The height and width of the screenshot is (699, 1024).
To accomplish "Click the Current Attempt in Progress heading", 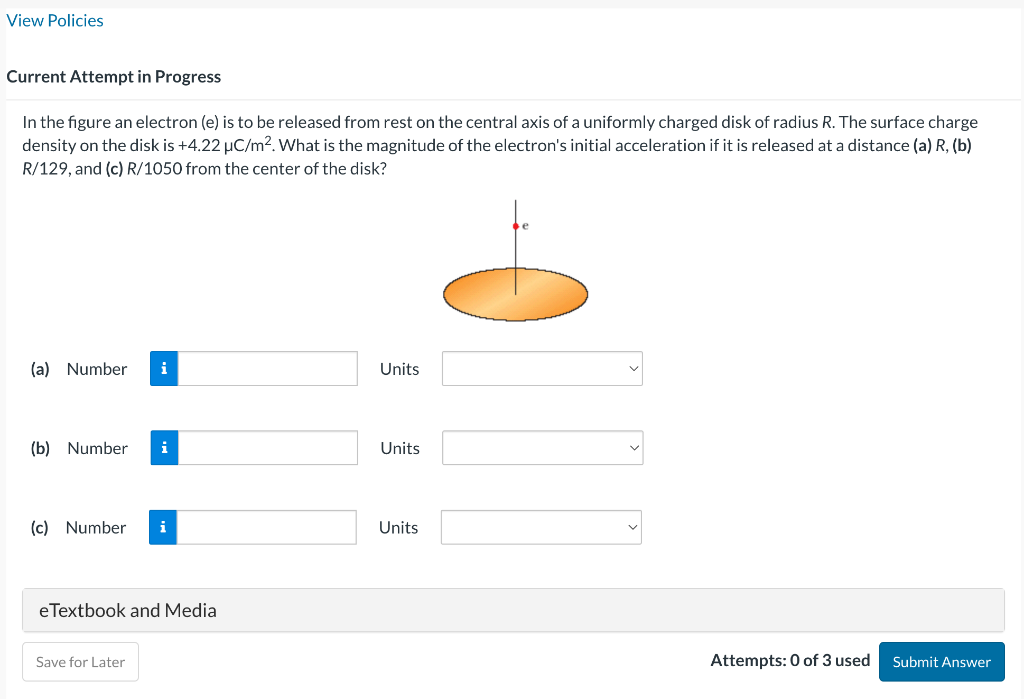I will (113, 76).
